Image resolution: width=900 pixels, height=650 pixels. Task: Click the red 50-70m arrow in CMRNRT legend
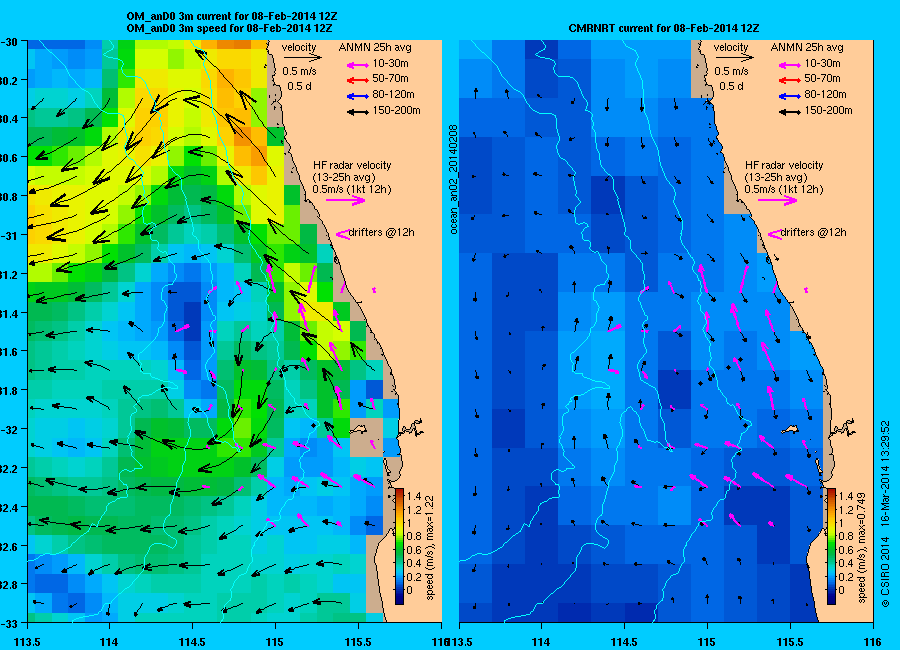[790, 79]
